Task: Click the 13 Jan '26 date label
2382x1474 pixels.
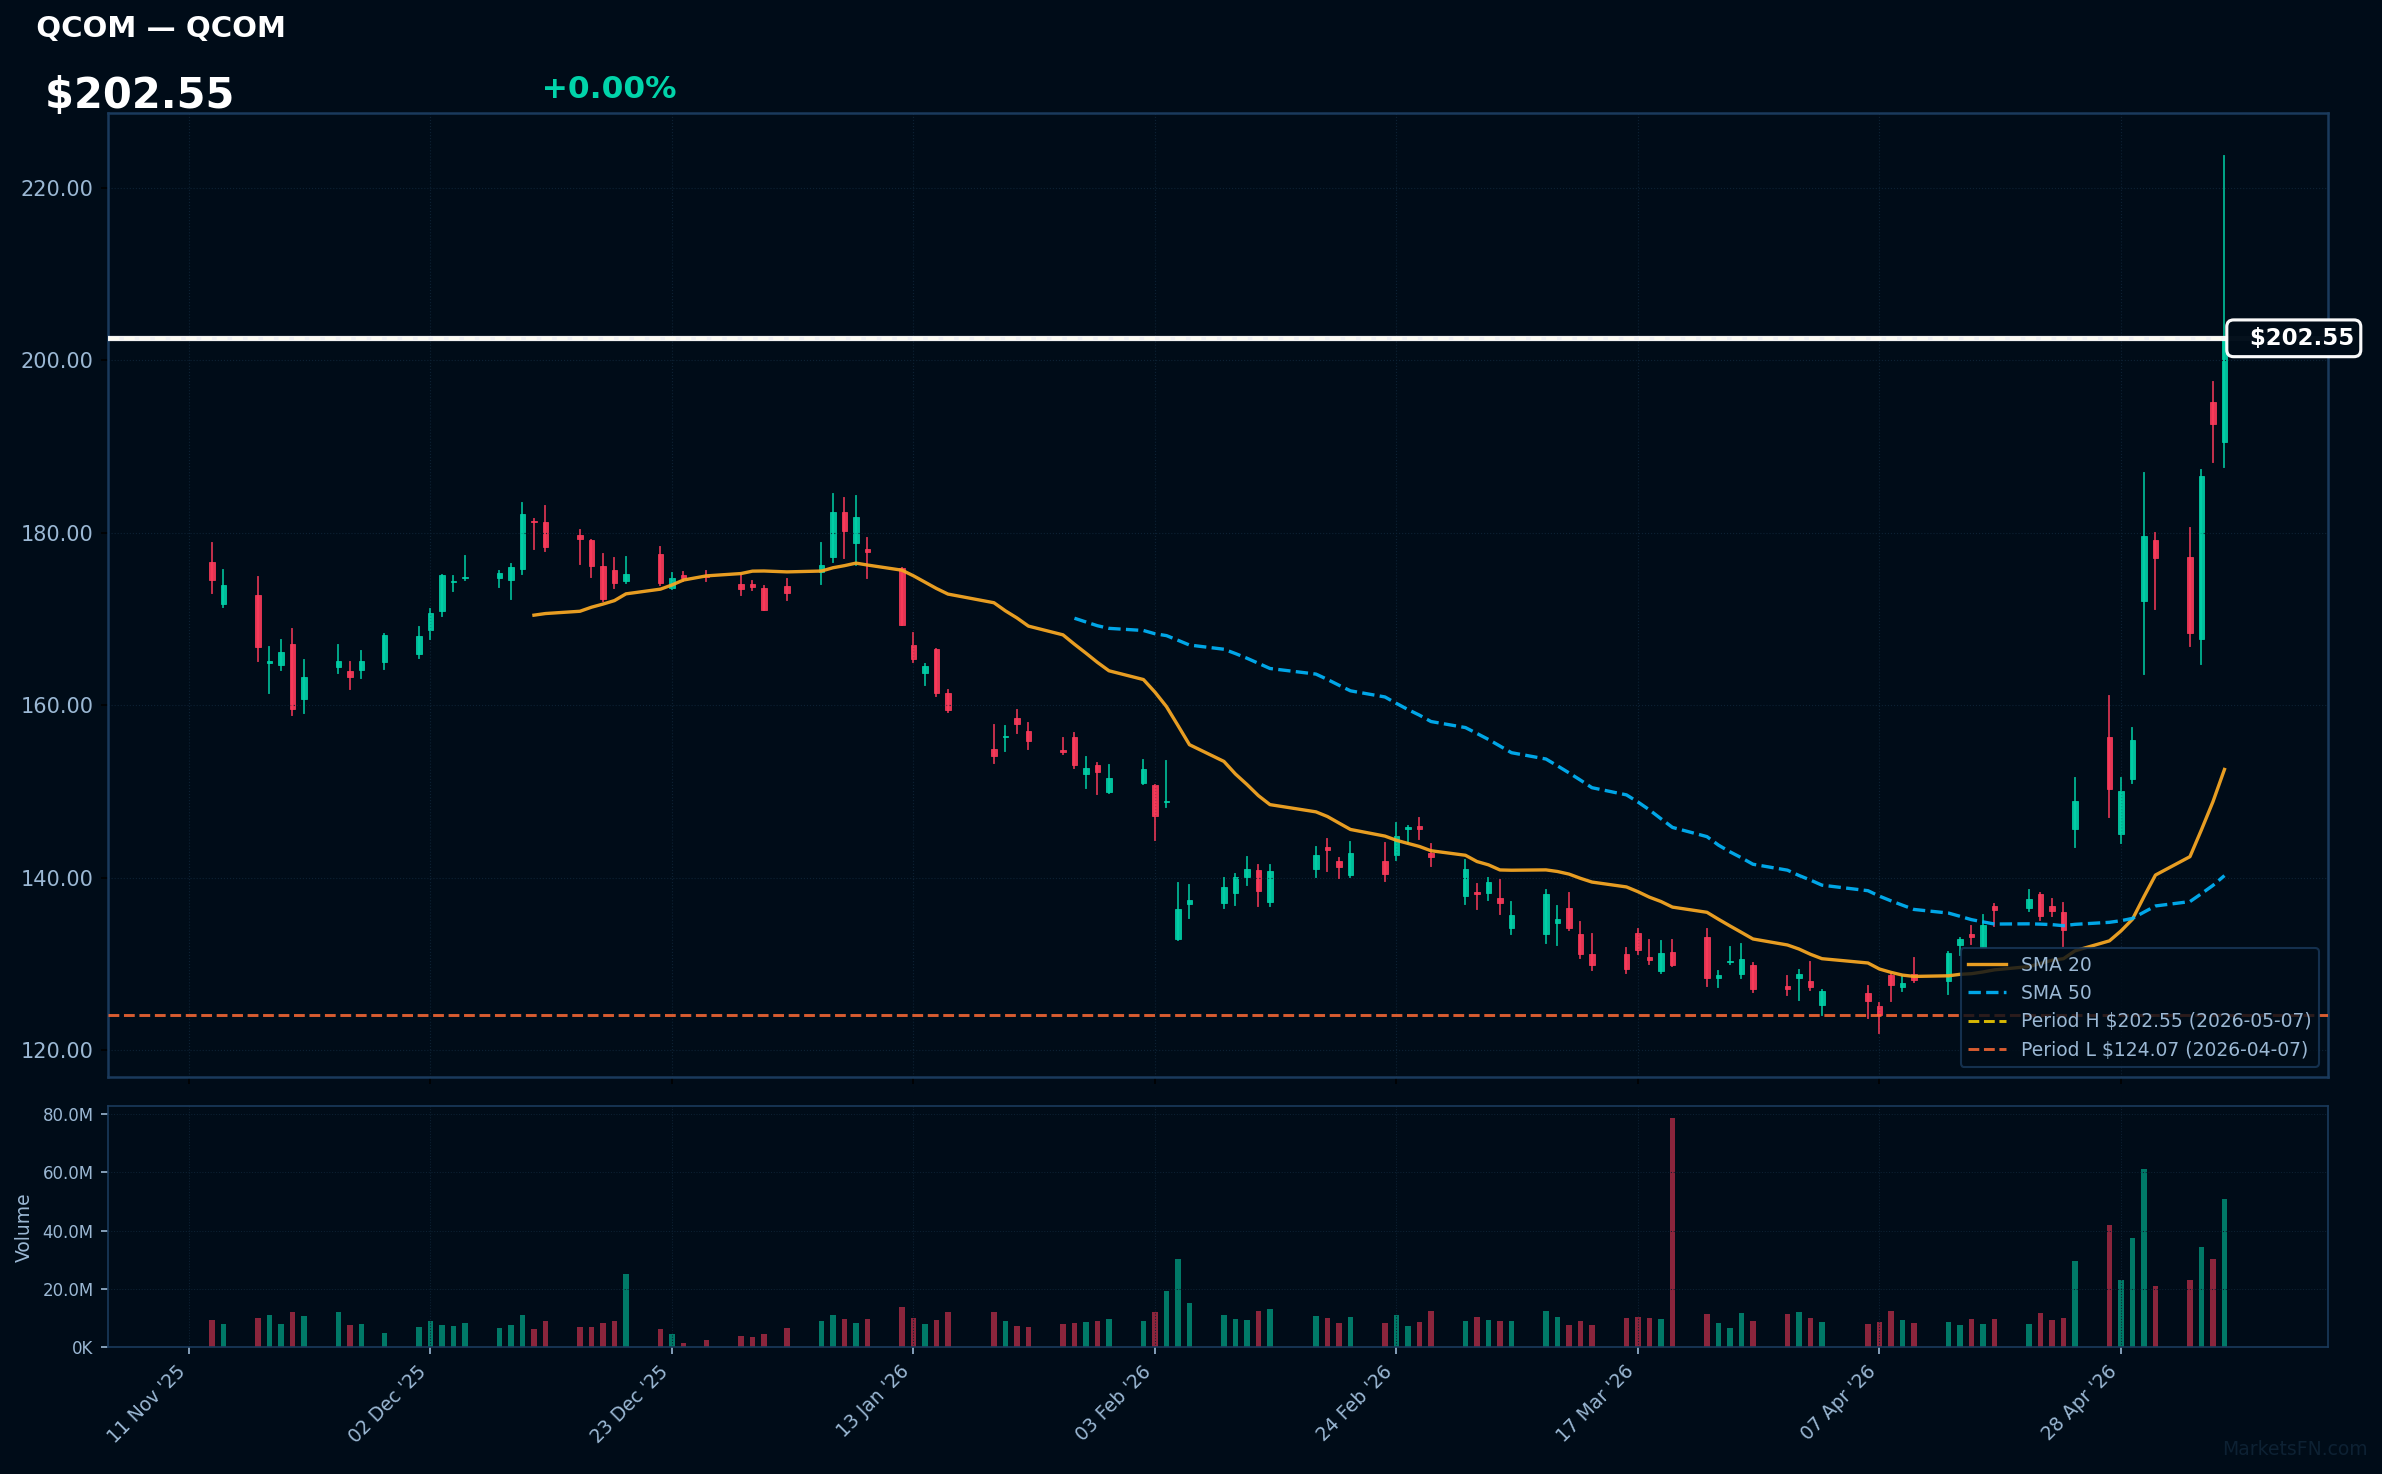Action: (872, 1403)
